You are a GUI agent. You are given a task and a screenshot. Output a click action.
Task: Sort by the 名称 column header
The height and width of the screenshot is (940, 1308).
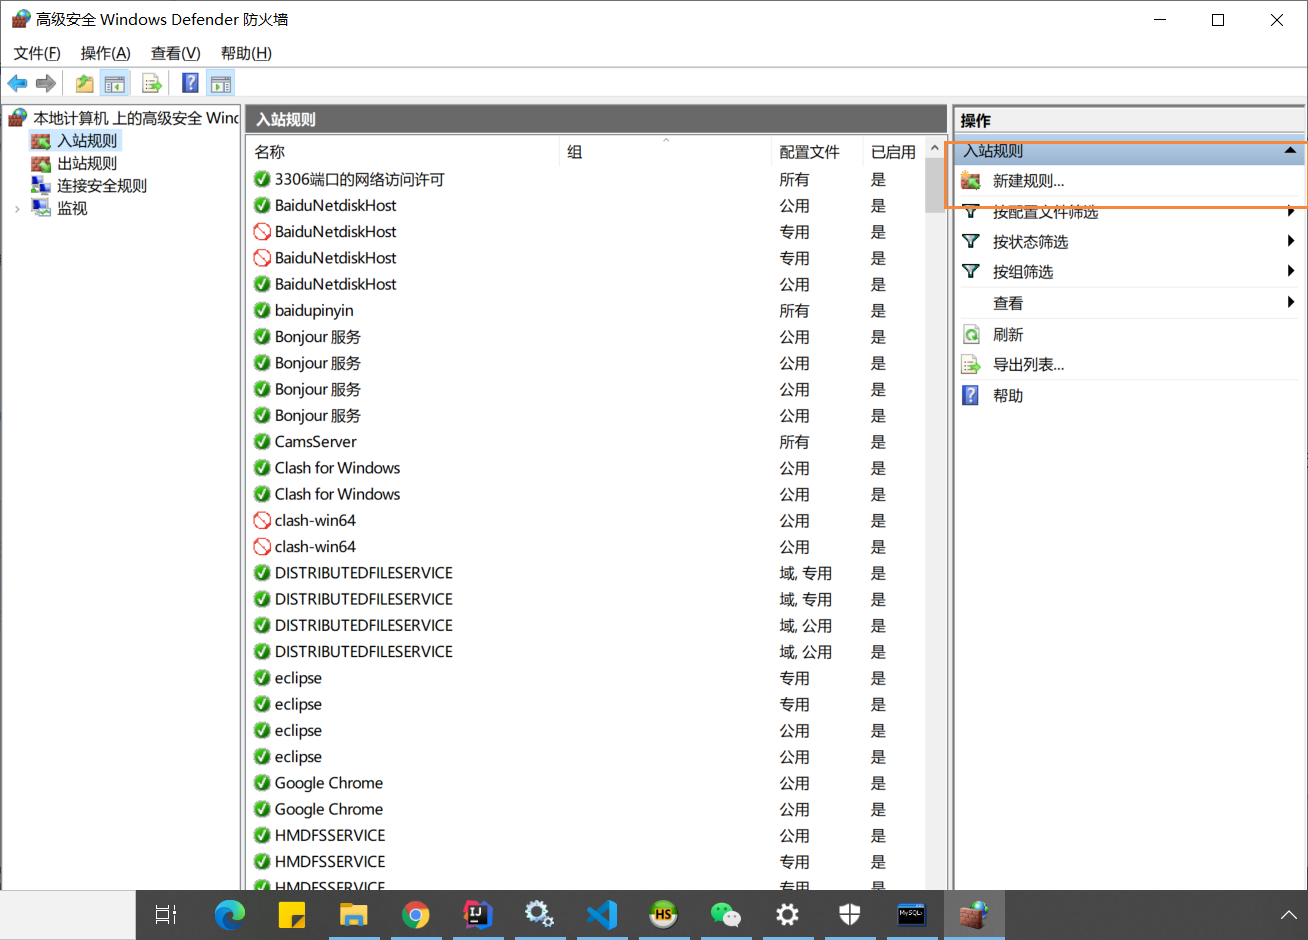[x=403, y=151]
